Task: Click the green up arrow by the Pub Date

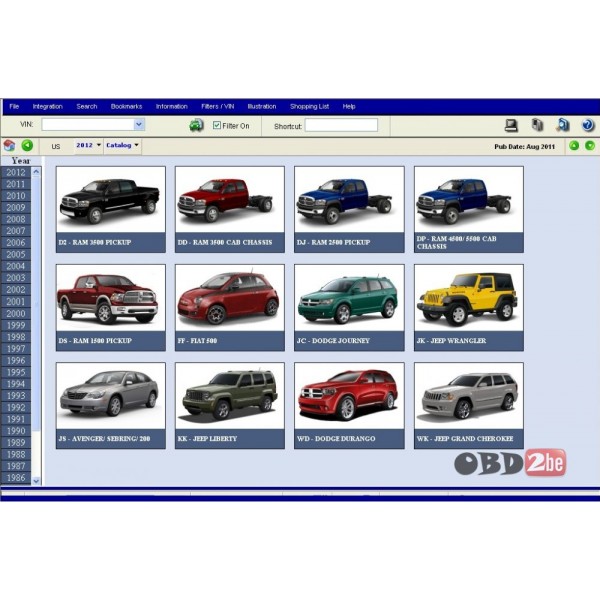Action: [x=574, y=145]
